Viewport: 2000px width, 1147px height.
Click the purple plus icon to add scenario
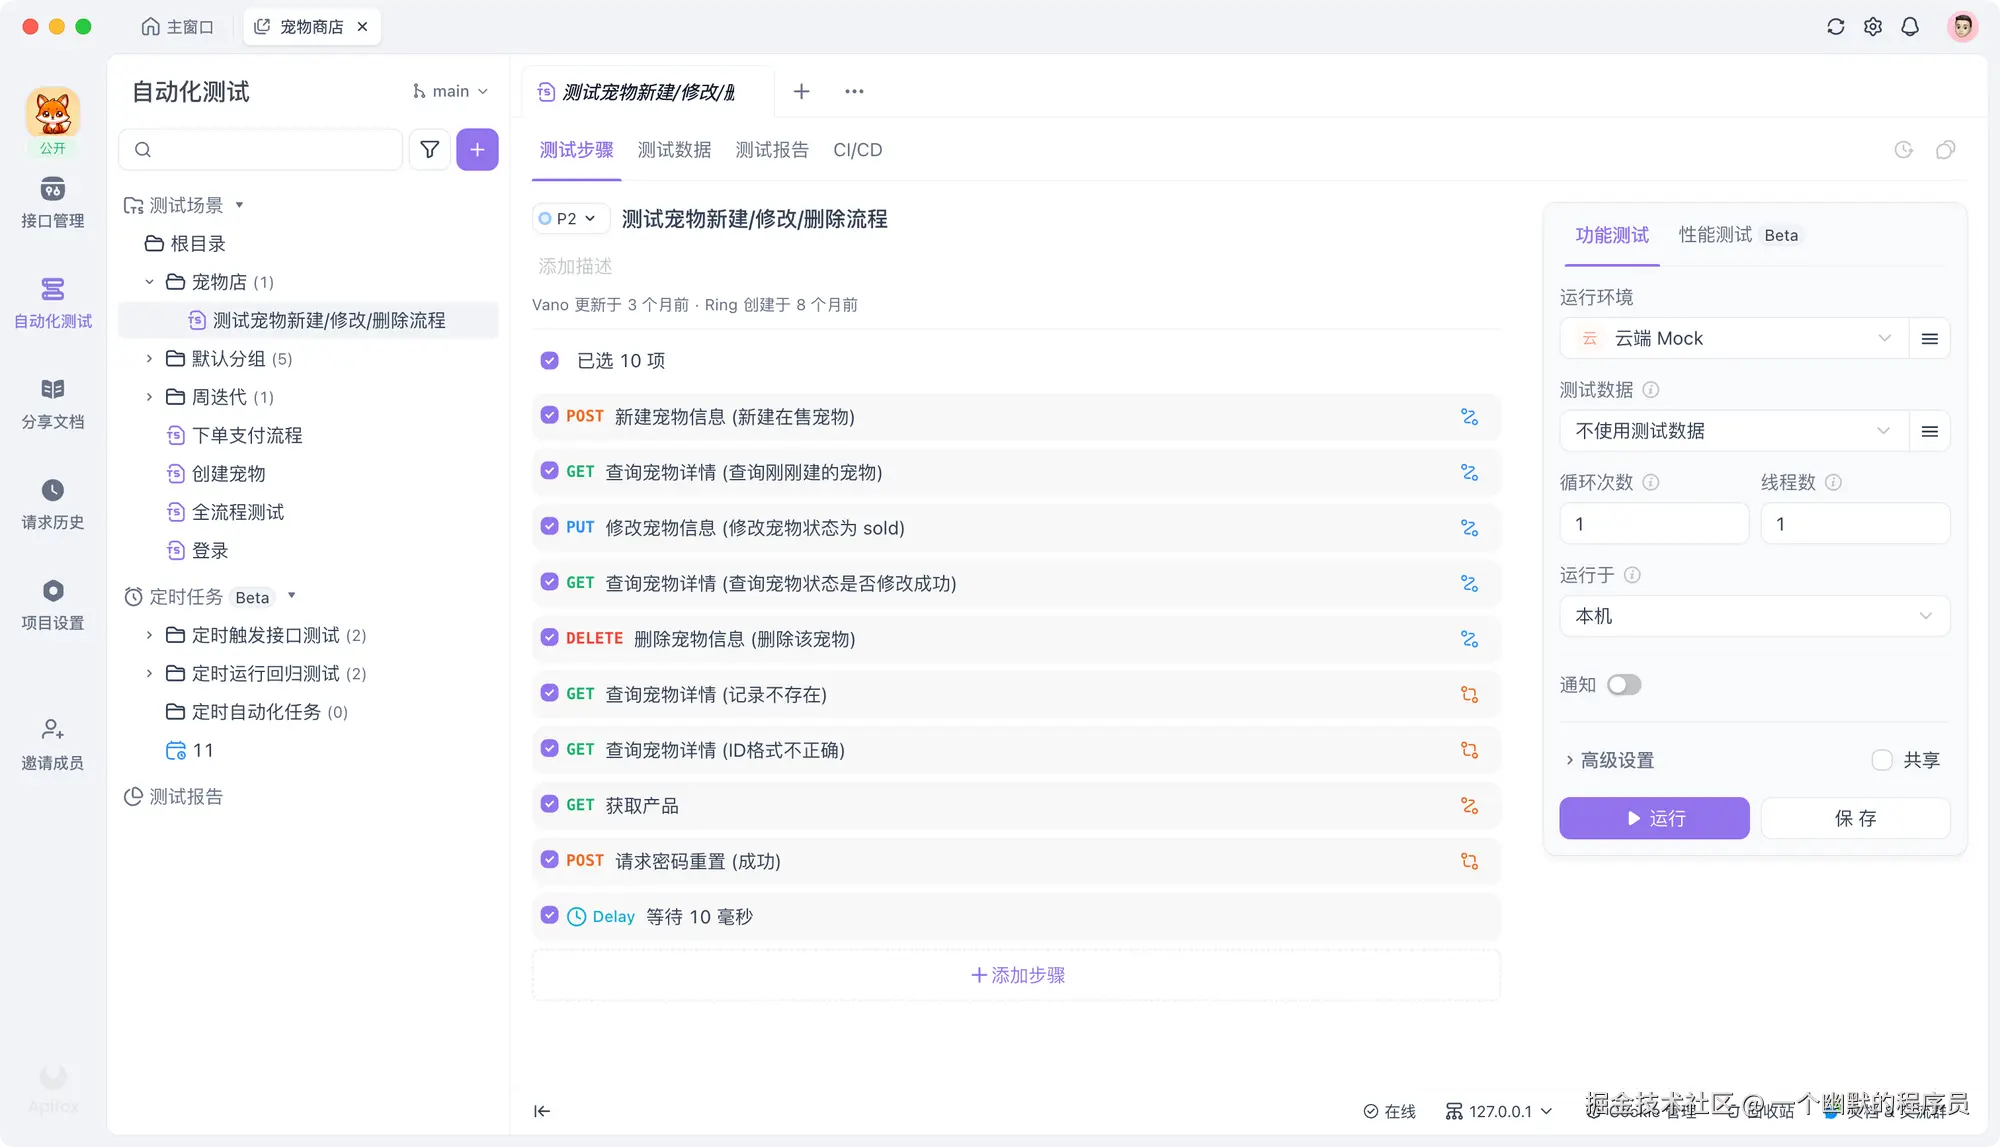point(477,149)
